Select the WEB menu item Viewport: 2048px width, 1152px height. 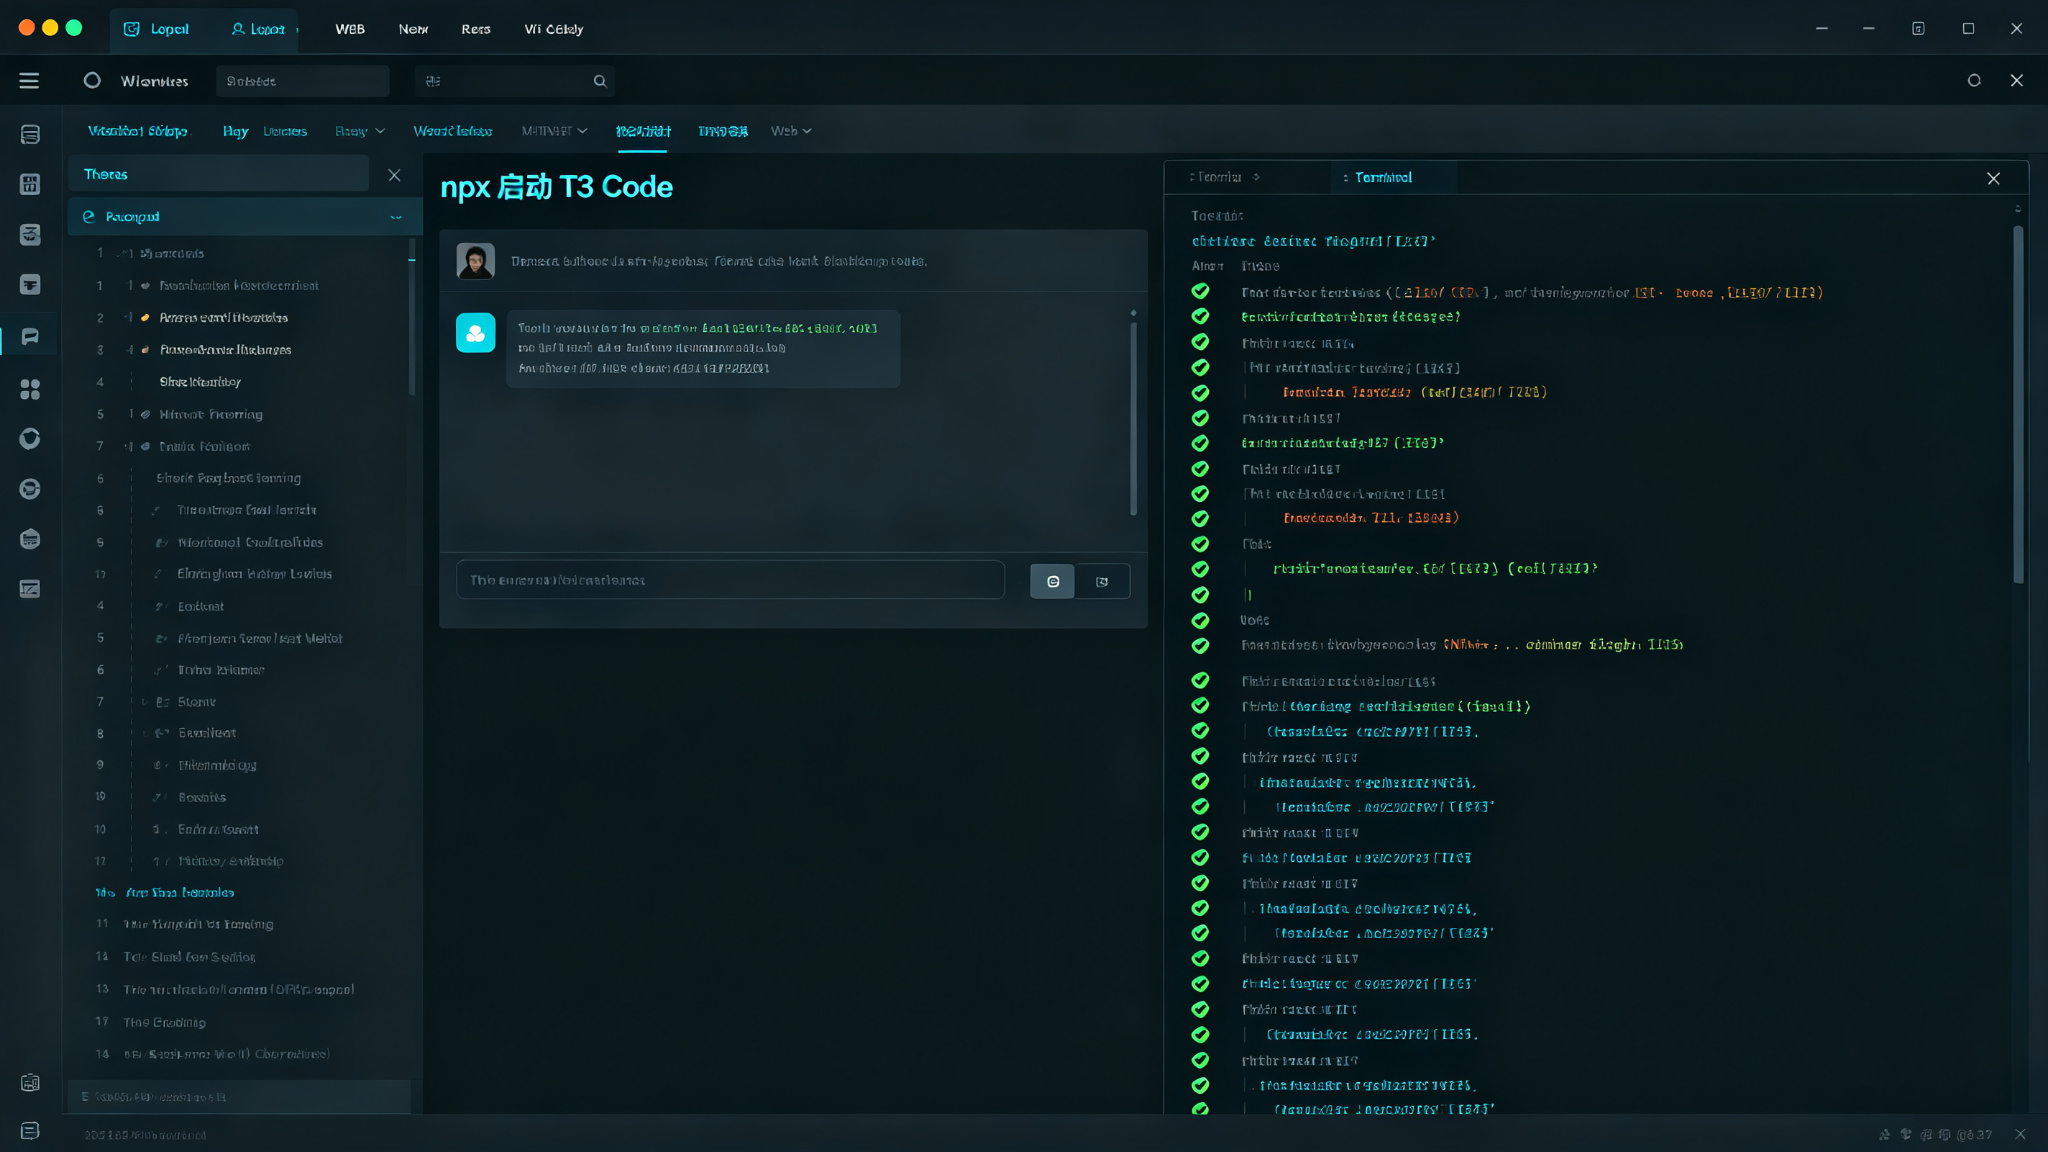(350, 29)
